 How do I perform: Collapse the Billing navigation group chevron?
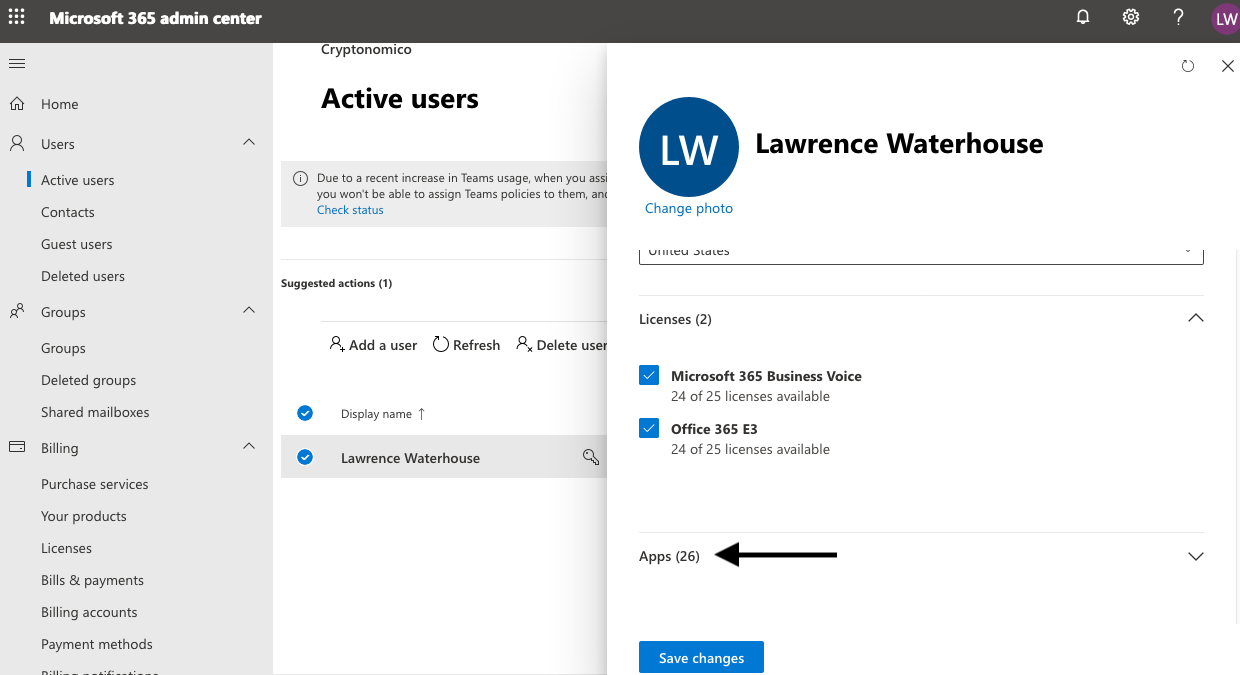tap(249, 447)
